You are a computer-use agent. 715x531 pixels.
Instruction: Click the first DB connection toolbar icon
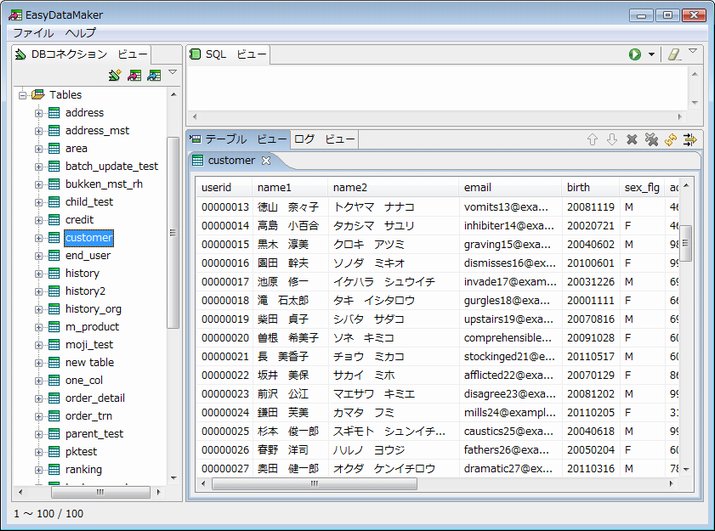[x=114, y=75]
